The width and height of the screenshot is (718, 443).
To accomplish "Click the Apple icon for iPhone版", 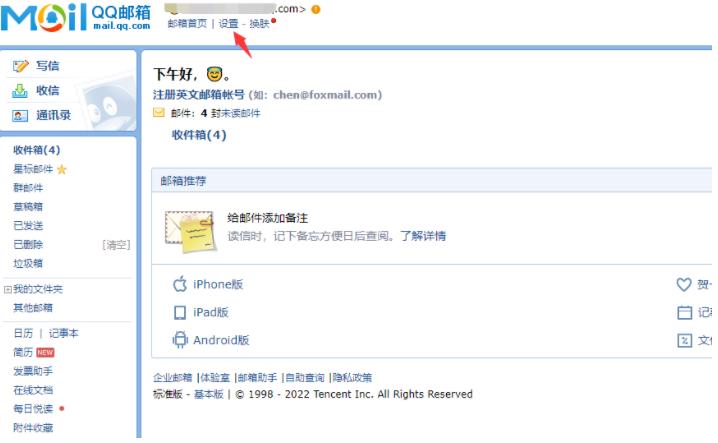I will tap(180, 284).
